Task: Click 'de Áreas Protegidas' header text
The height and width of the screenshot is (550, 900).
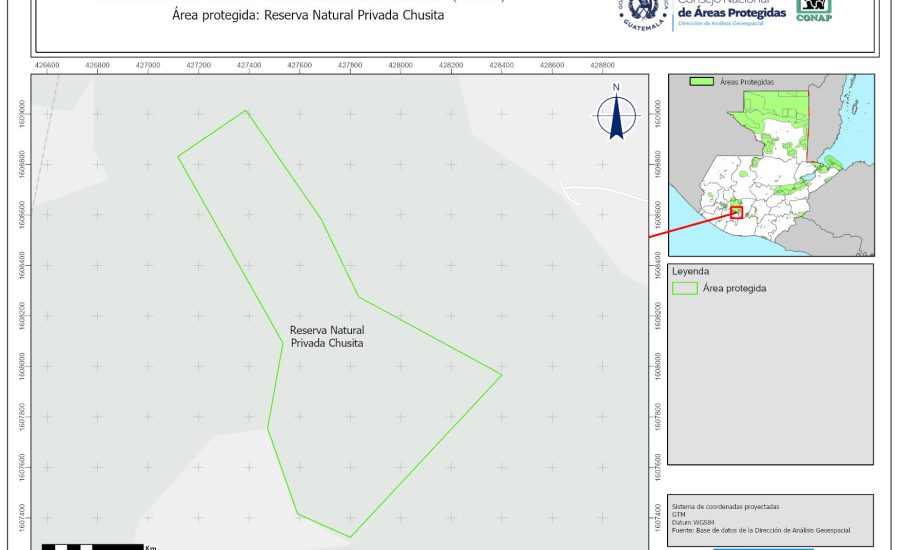Action: (731, 11)
